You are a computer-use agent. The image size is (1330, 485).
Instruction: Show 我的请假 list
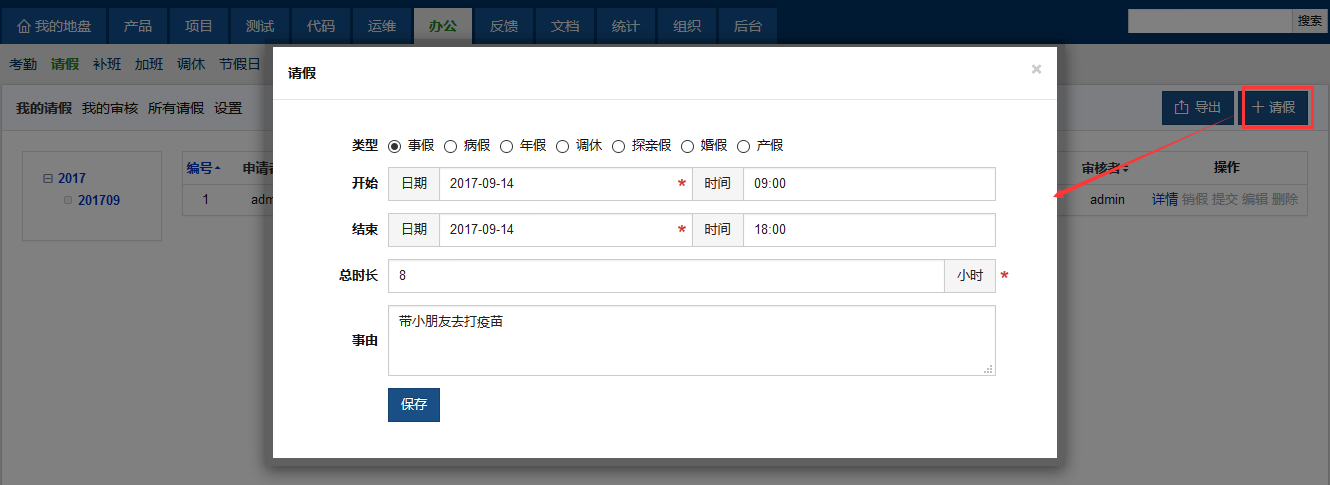[x=44, y=108]
